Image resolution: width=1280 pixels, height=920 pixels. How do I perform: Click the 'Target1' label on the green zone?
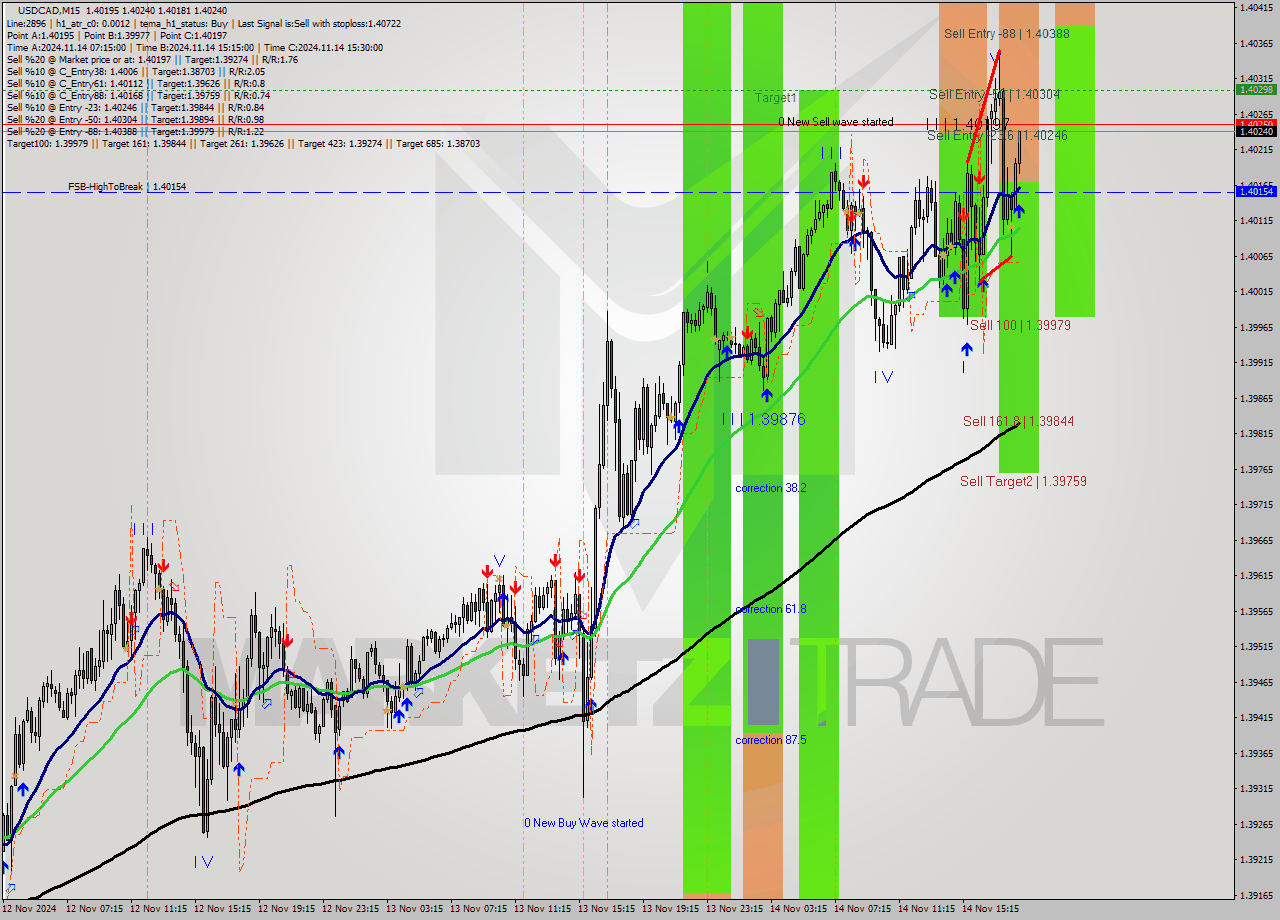point(776,98)
